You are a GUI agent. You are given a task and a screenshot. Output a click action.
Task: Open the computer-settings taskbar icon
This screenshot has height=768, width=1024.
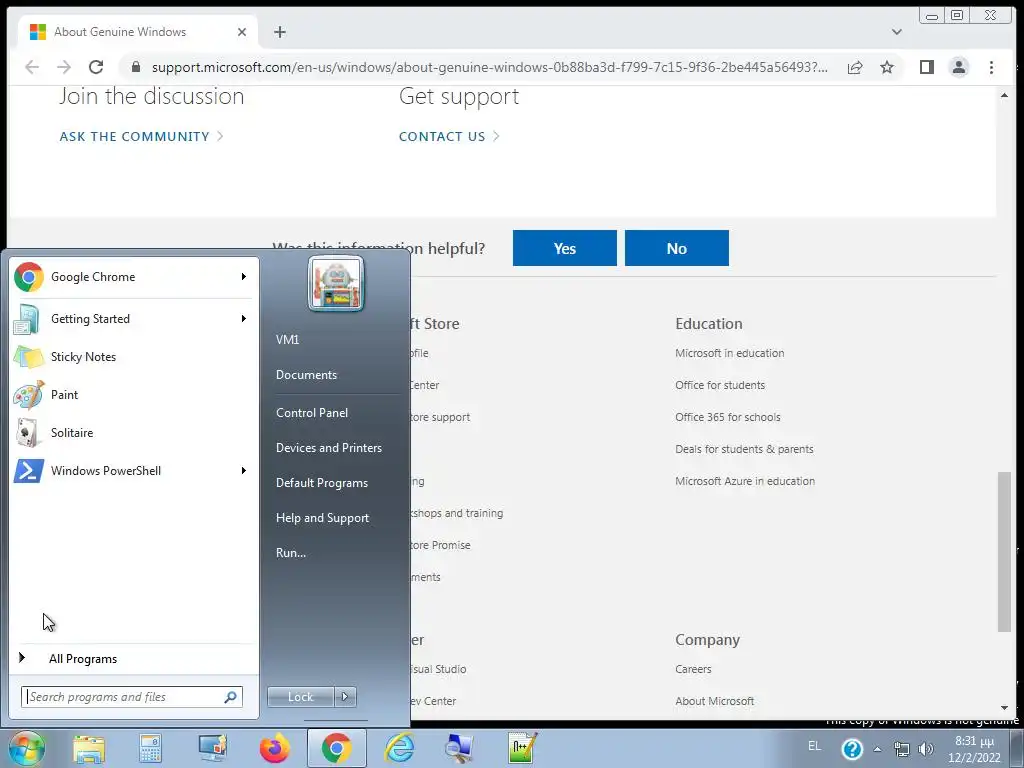pos(213,748)
